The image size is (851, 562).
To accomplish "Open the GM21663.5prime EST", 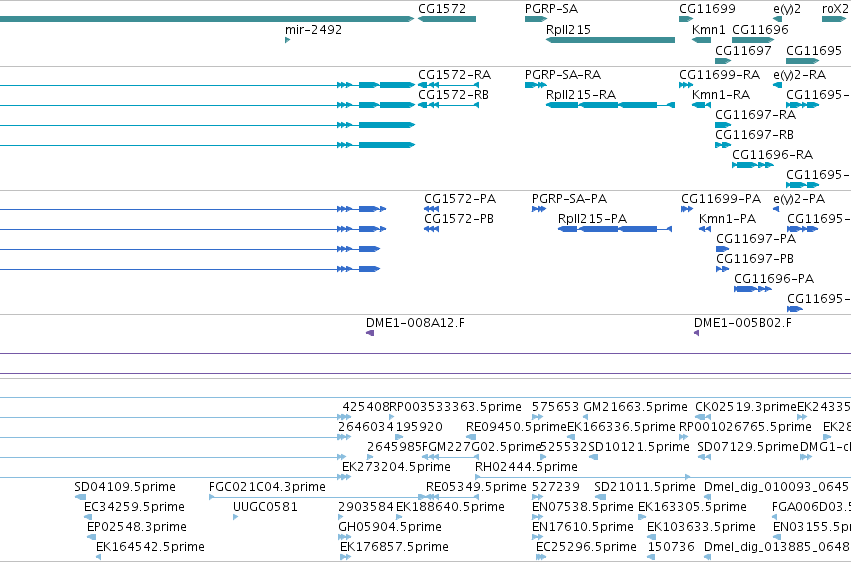I will (585, 417).
